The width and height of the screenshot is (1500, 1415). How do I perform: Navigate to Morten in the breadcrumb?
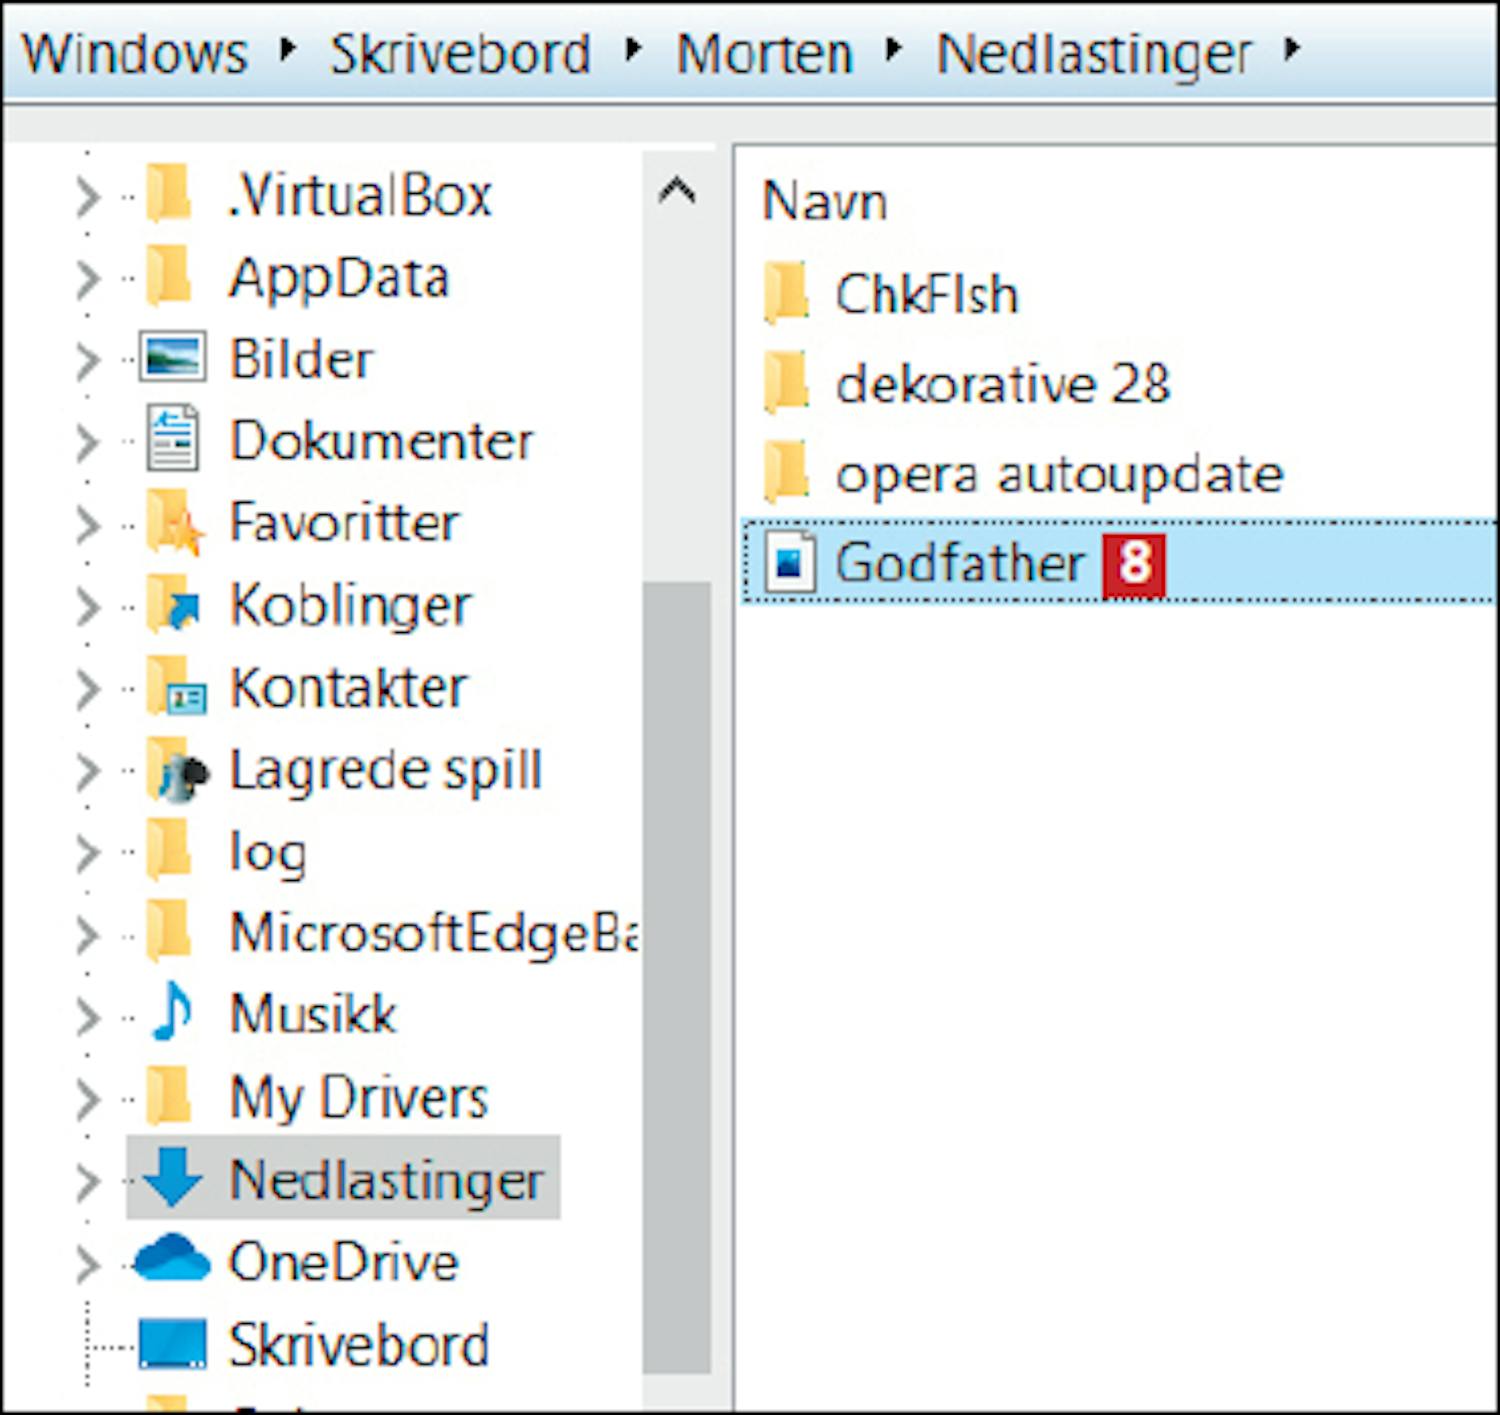[x=763, y=53]
